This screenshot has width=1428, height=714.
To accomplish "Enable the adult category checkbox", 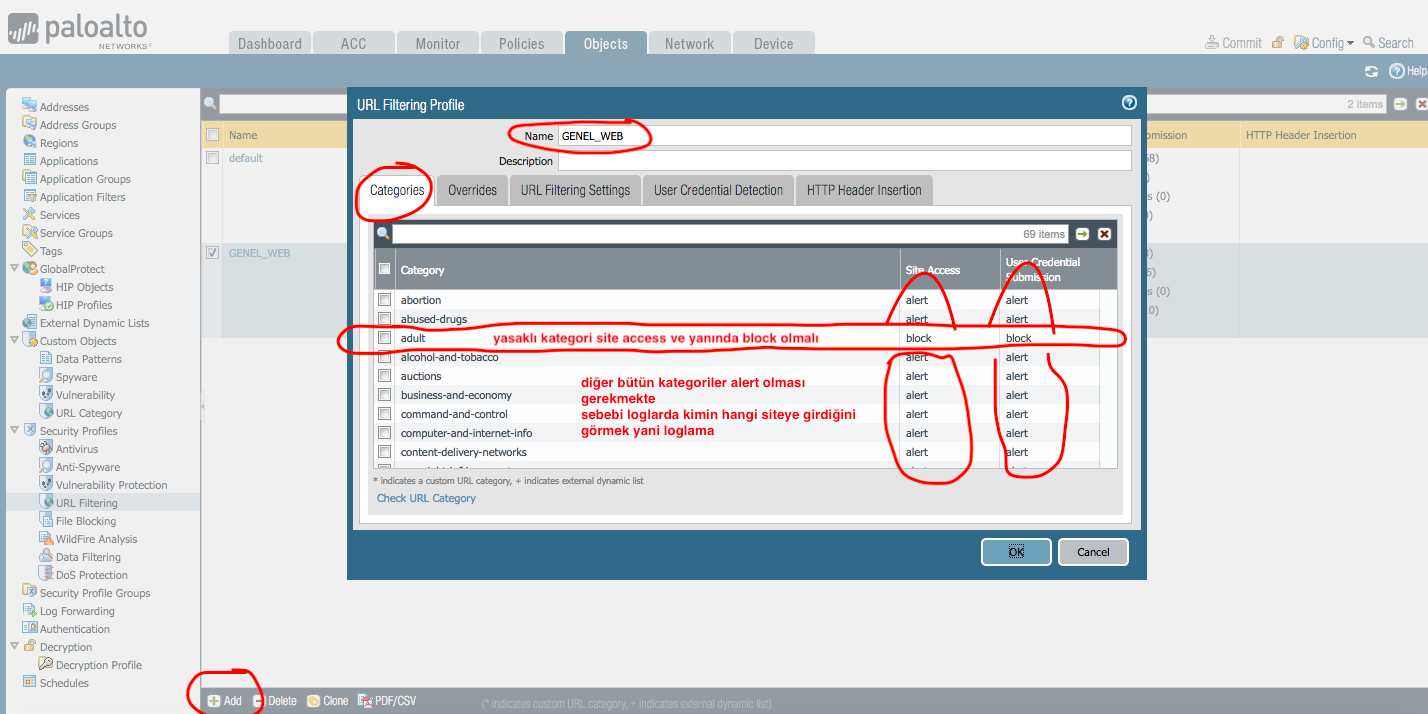I will coord(385,337).
